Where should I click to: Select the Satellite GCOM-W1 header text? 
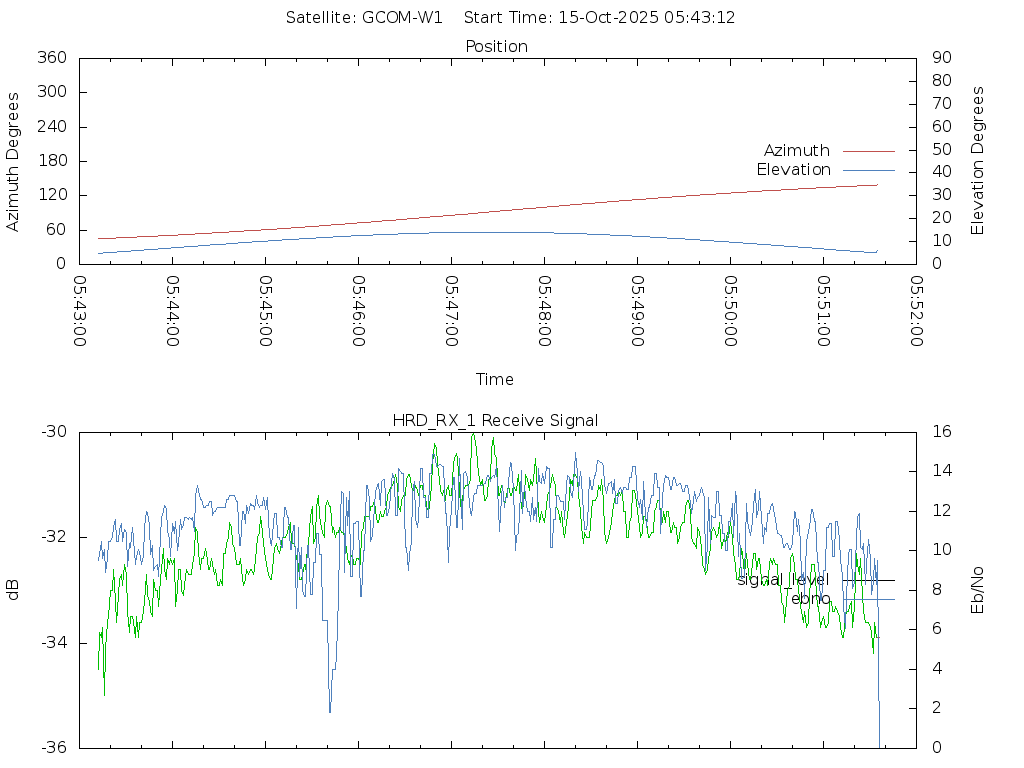pyautogui.click(x=364, y=17)
